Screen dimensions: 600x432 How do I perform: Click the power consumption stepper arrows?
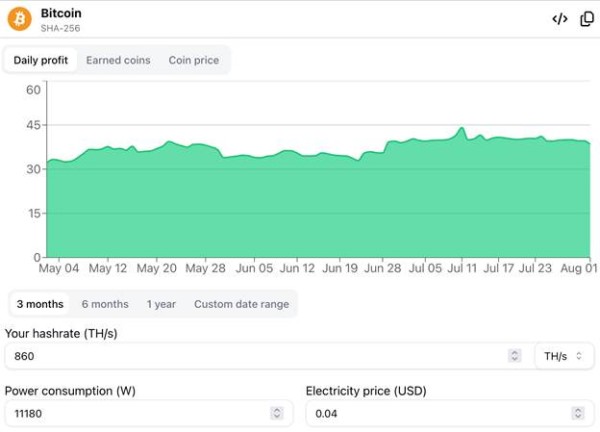(277, 413)
